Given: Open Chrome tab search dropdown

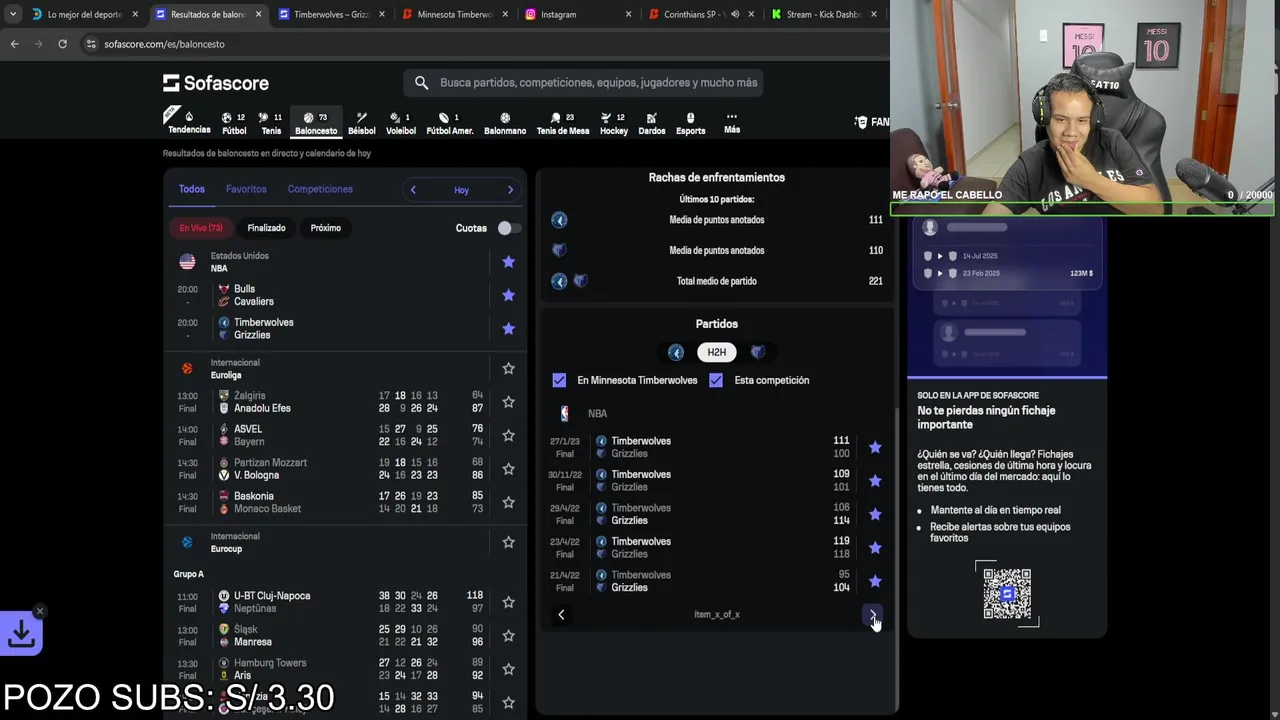Looking at the screenshot, I should [13, 14].
